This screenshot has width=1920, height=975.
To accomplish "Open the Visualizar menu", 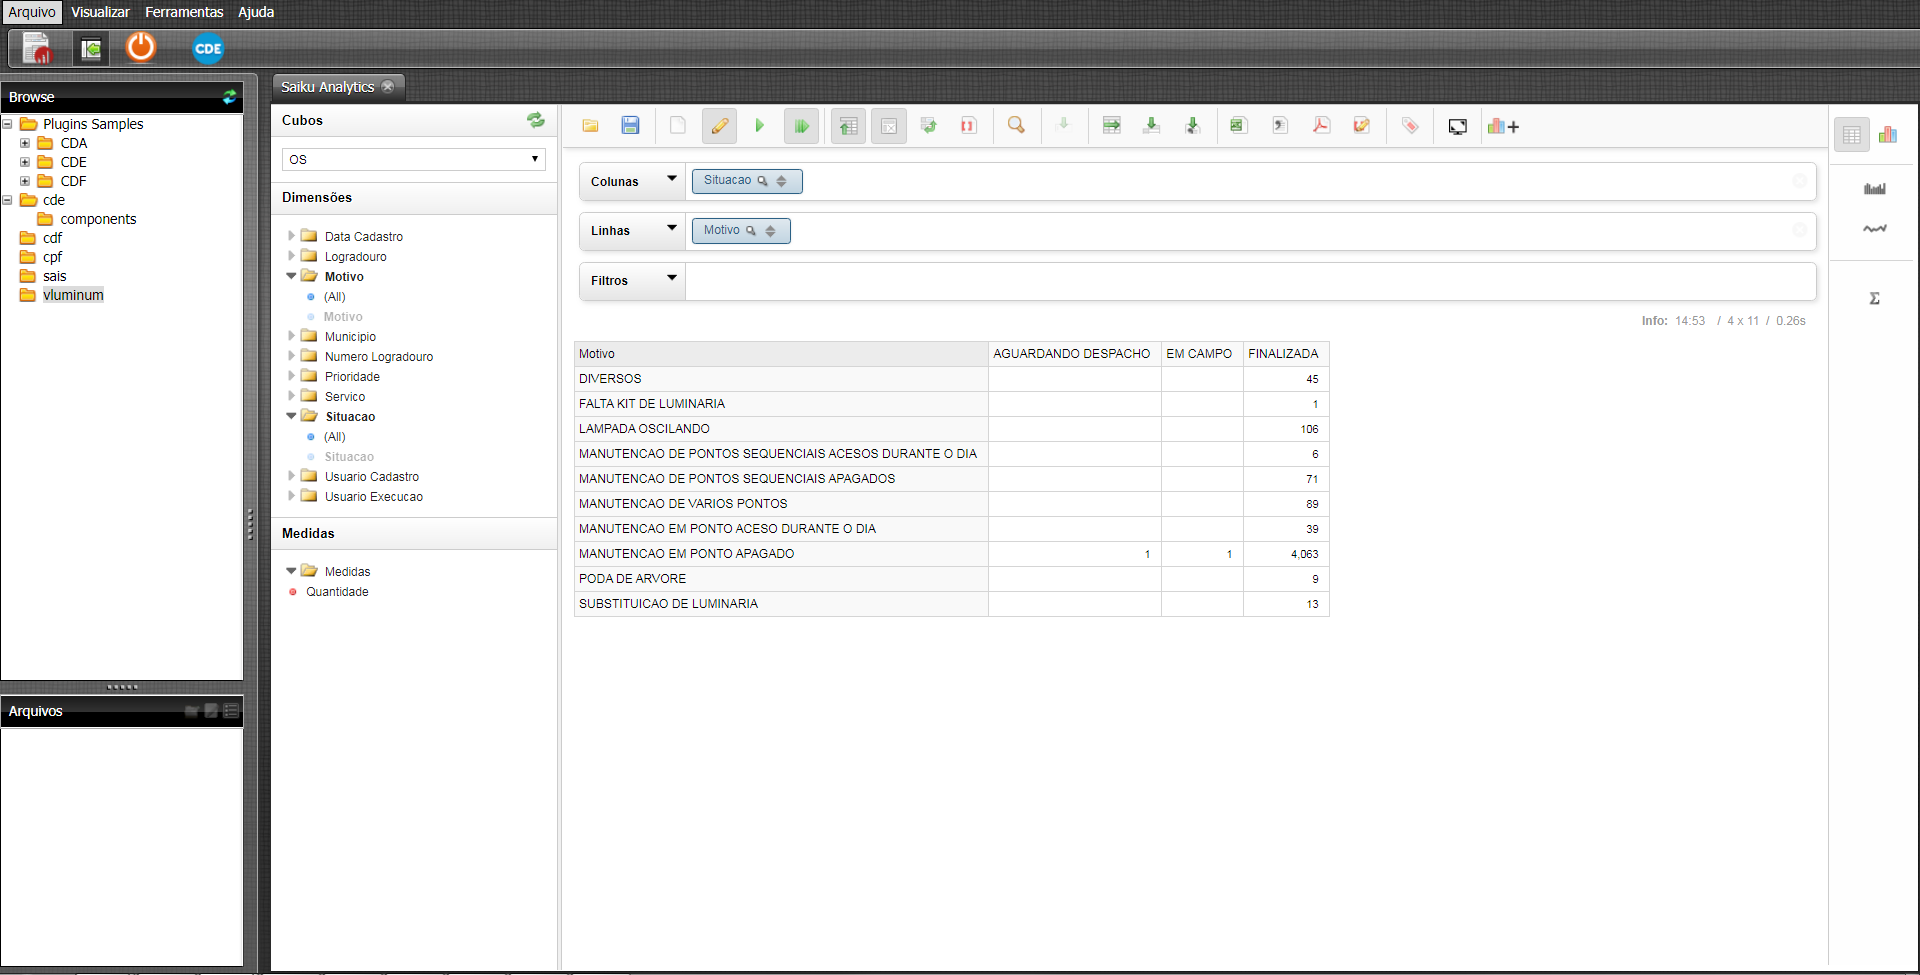I will 100,12.
